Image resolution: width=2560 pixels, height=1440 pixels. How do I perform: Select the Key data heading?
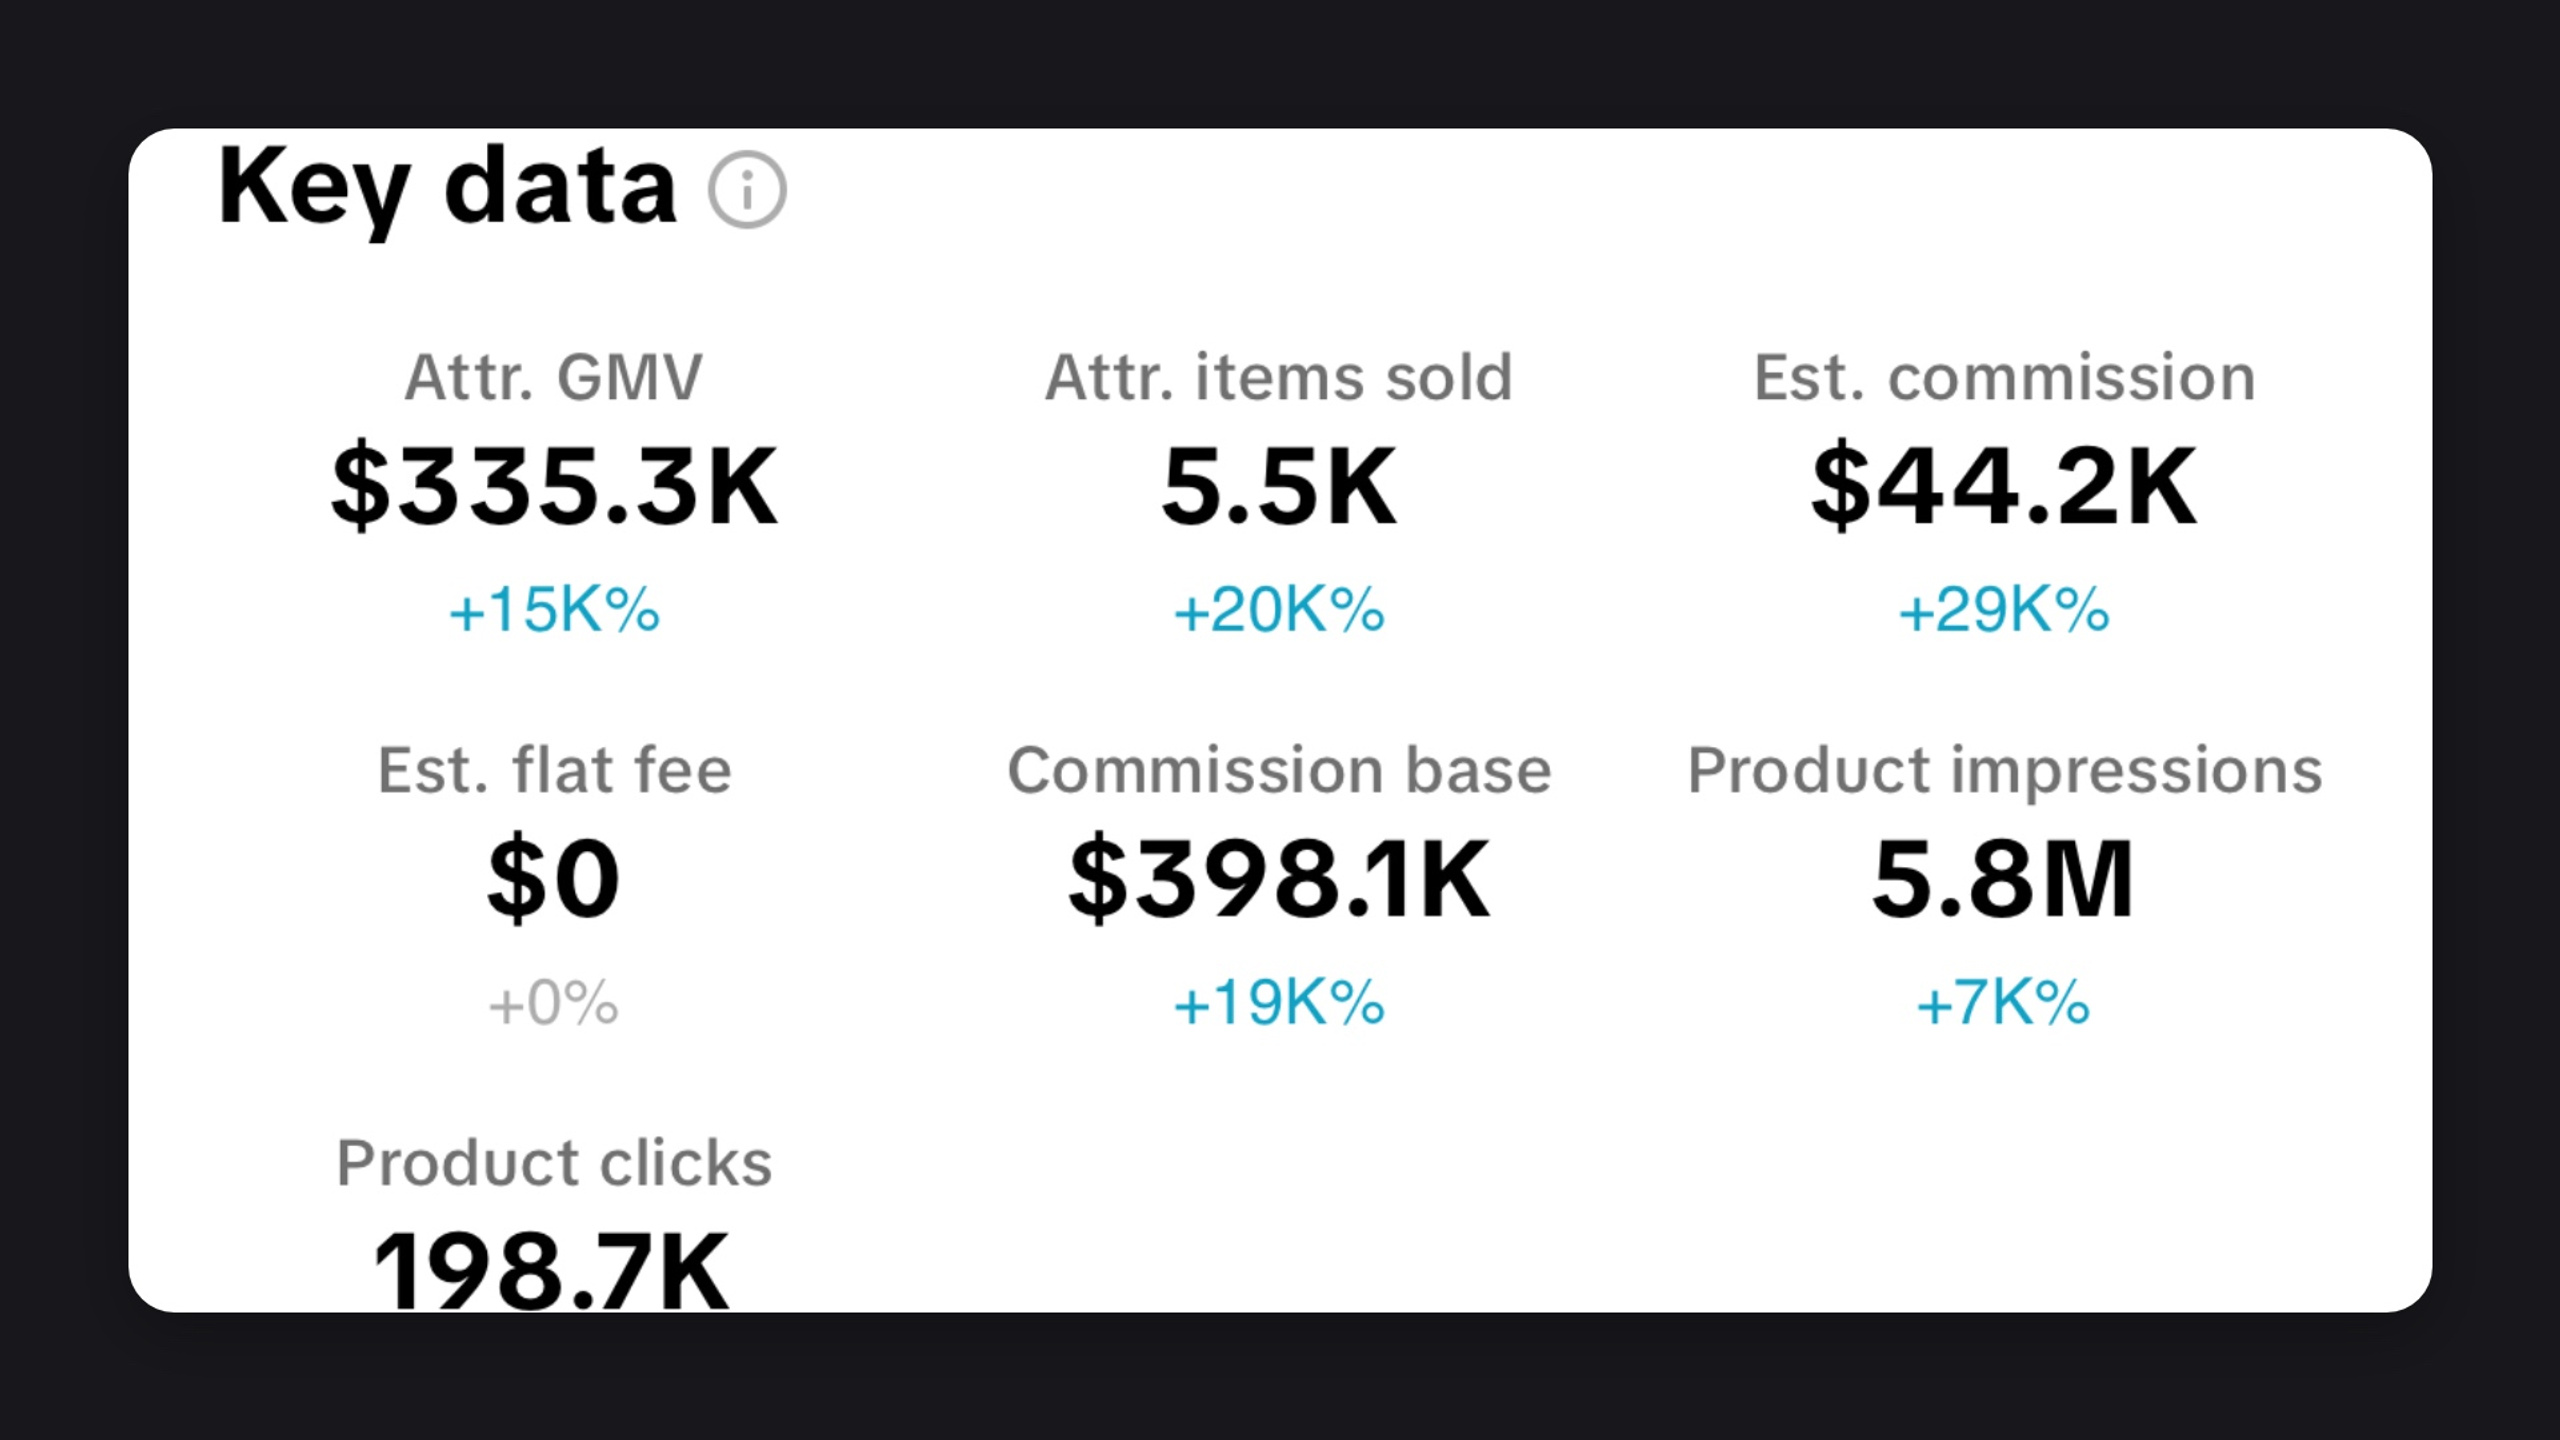[447, 188]
